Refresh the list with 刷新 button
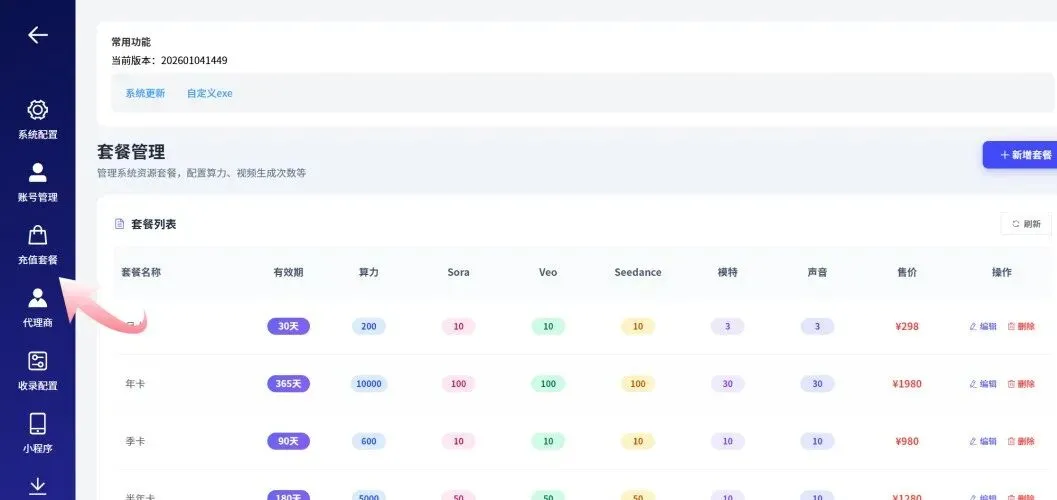Viewport: 1057px width, 500px height. pyautogui.click(x=1026, y=224)
